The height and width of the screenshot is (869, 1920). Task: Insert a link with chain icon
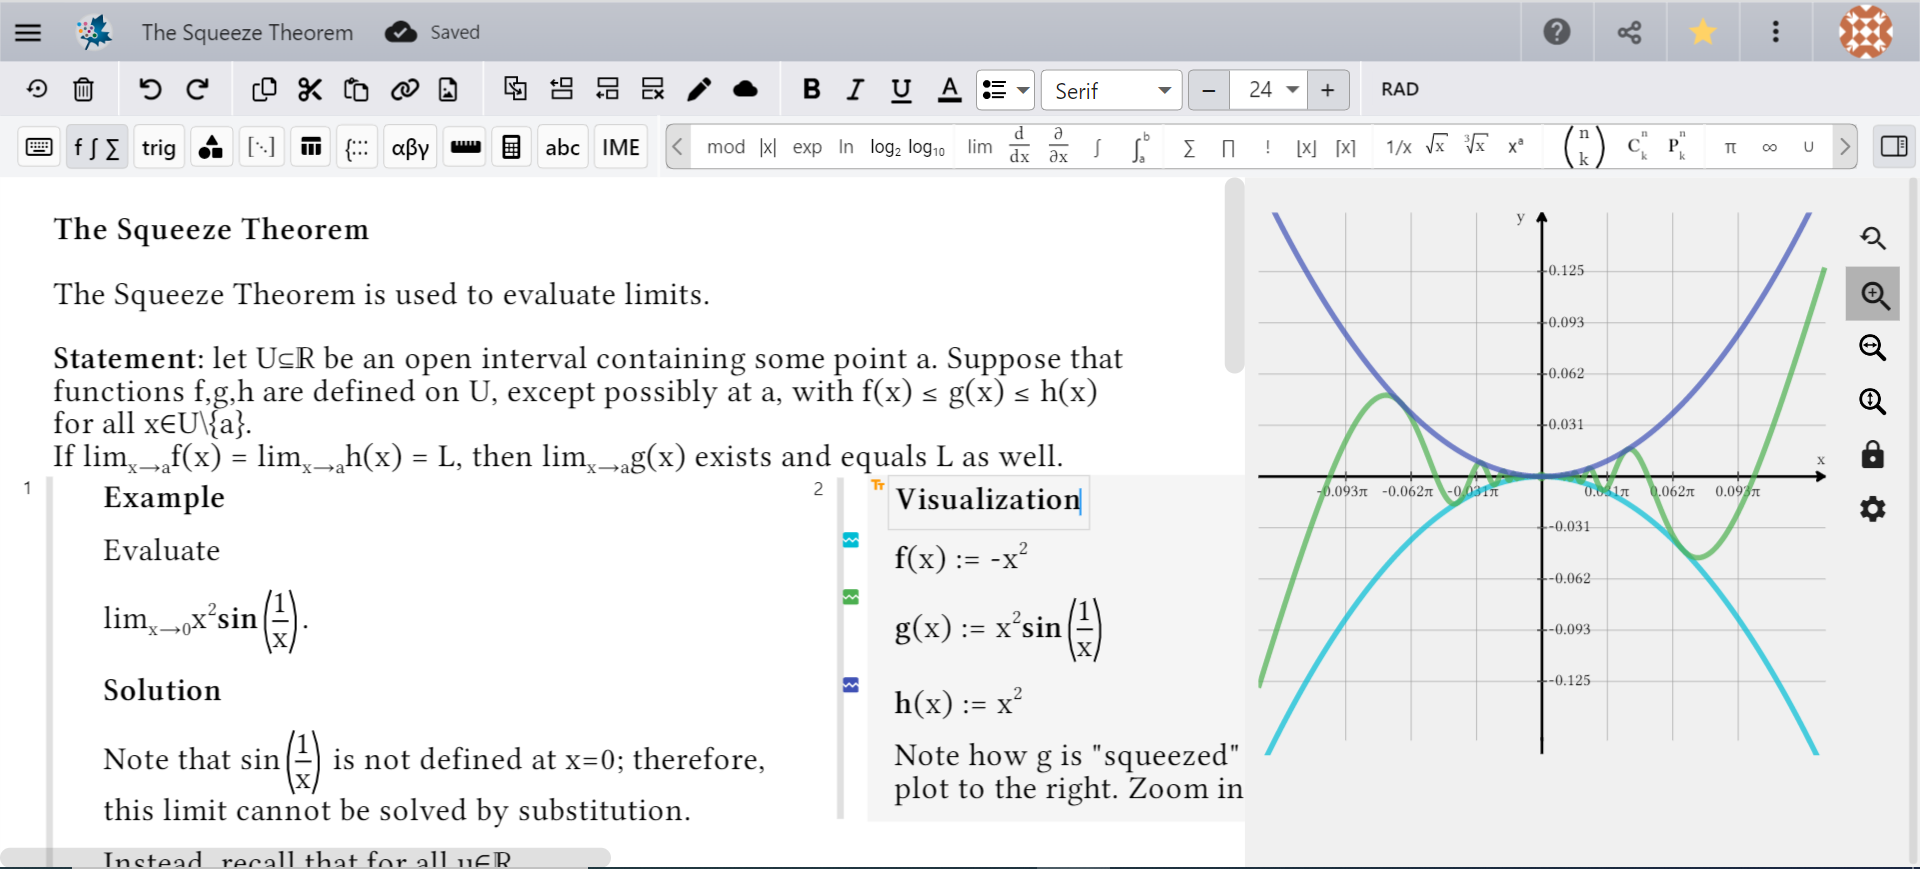click(404, 90)
